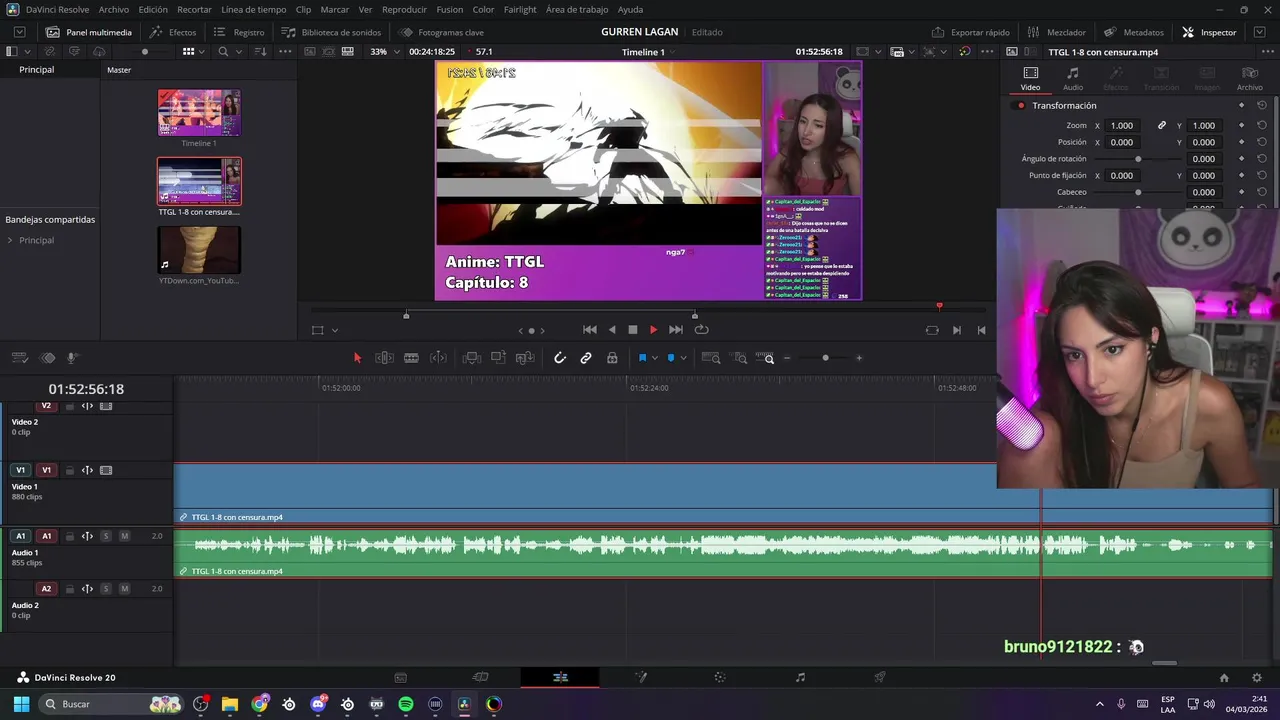Open the Timeline 1 name dropdown
This screenshot has width=1280, height=720.
point(648,51)
